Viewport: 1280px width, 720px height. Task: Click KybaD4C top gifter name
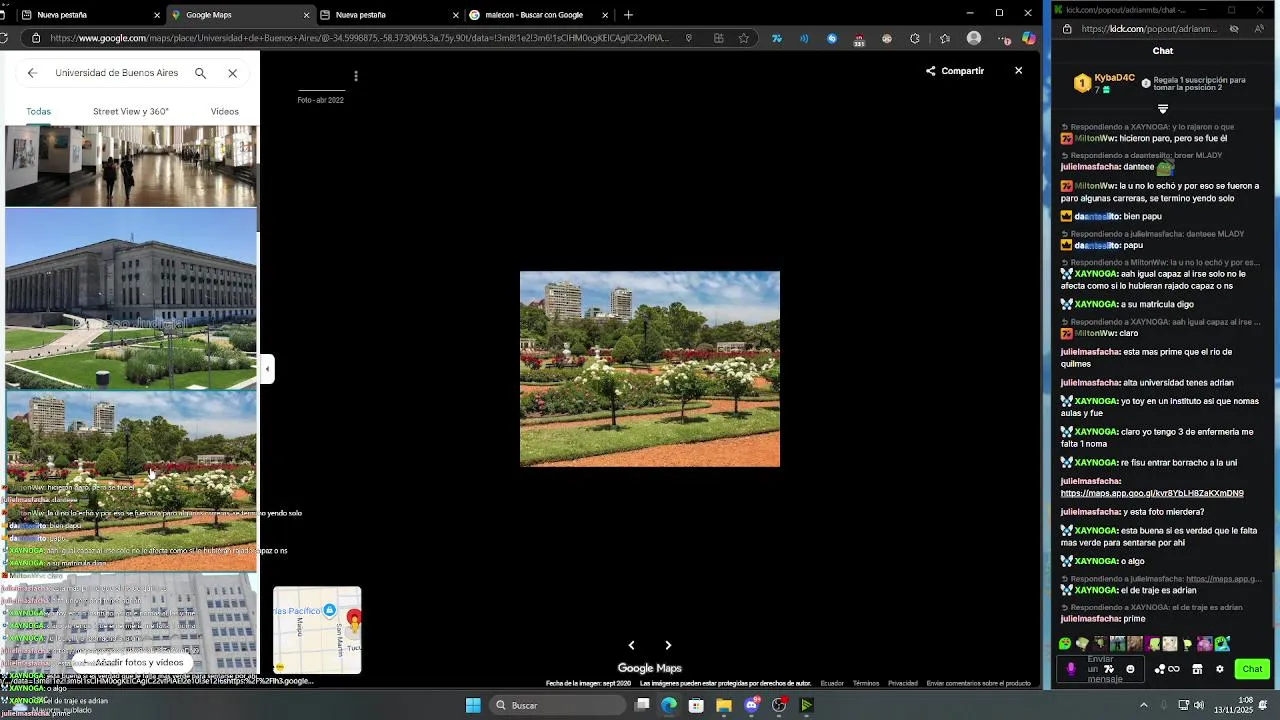(1114, 77)
